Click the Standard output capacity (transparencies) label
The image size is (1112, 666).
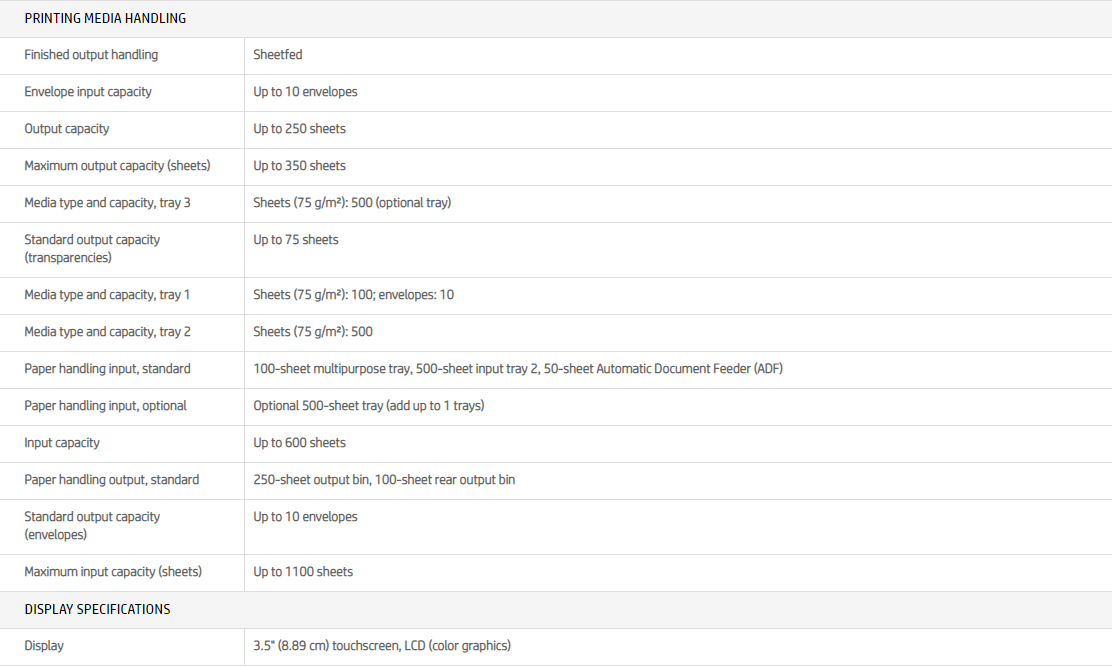click(x=92, y=248)
